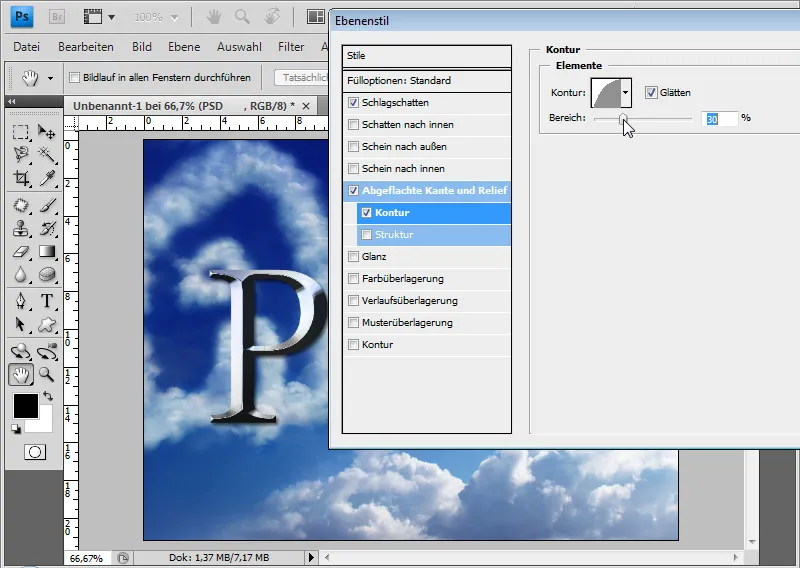Open the Bild menu
This screenshot has width=800, height=568.
point(142,47)
